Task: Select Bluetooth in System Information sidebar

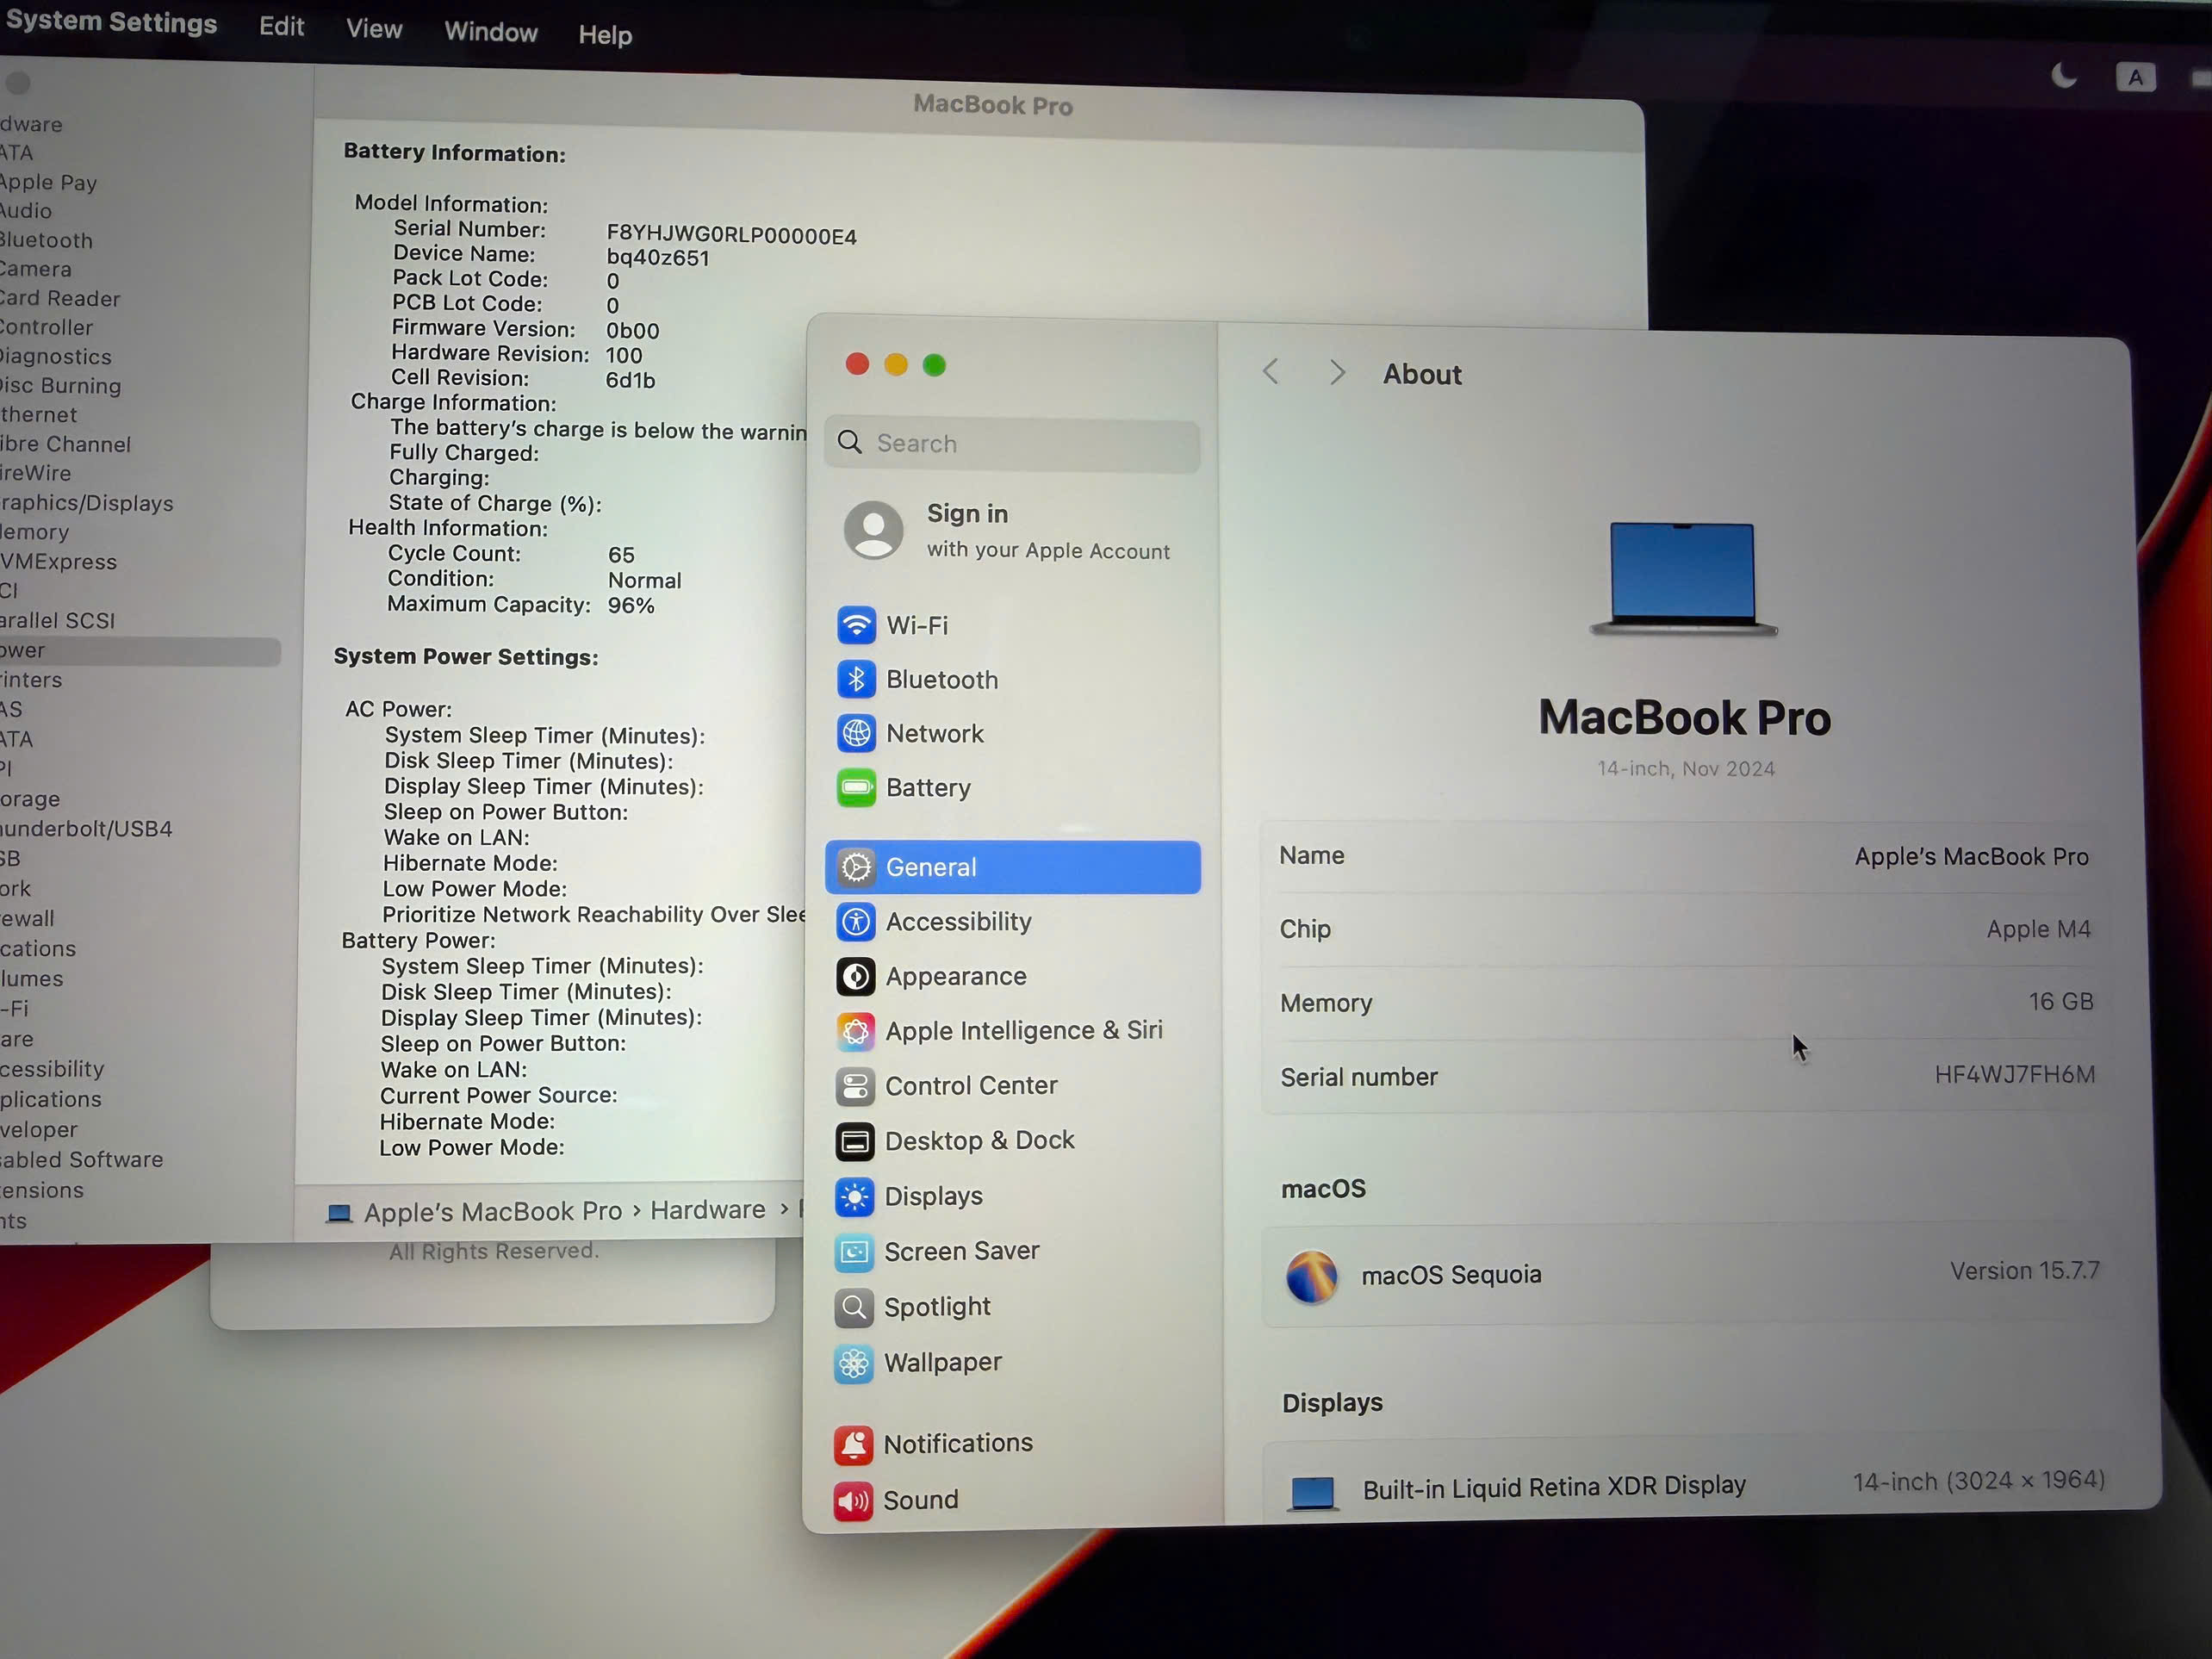Action: tap(46, 240)
